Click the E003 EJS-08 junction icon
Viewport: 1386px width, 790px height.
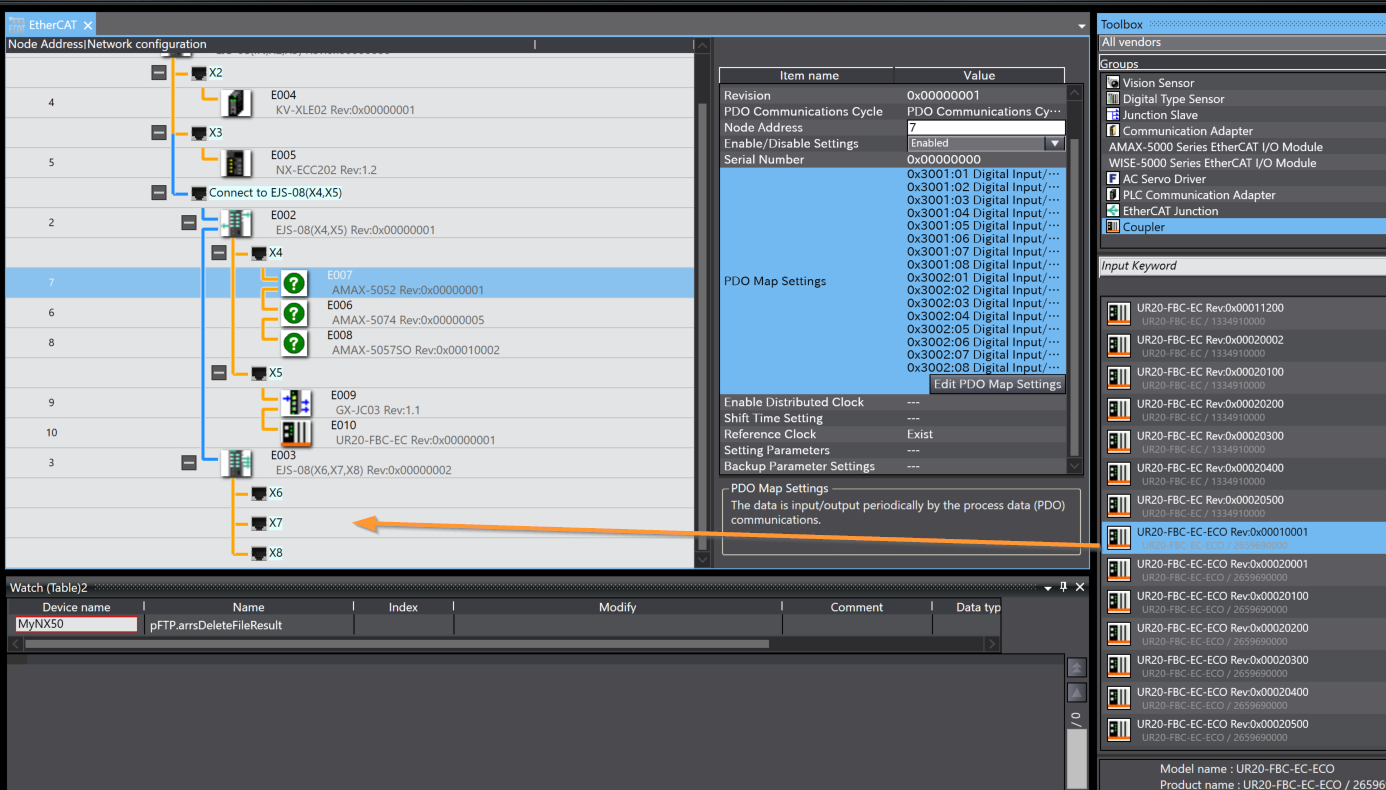click(236, 463)
